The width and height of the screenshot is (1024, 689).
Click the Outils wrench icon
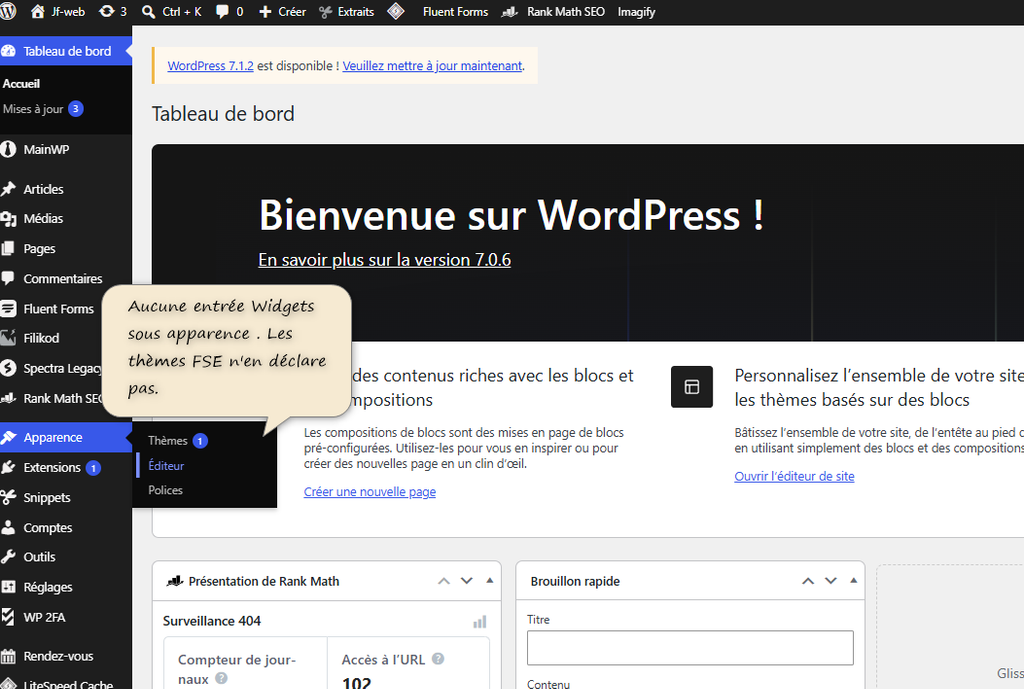[8, 557]
